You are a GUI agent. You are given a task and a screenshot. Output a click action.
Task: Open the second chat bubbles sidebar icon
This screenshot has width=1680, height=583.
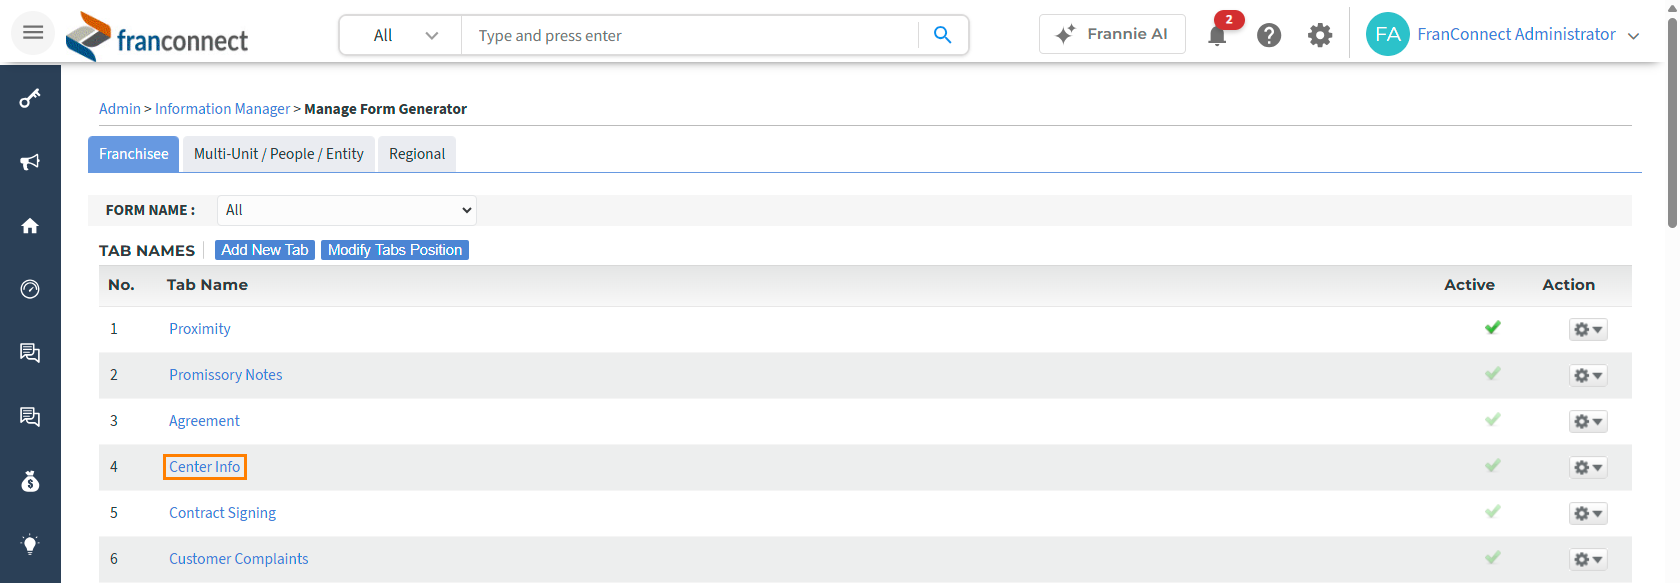(30, 417)
